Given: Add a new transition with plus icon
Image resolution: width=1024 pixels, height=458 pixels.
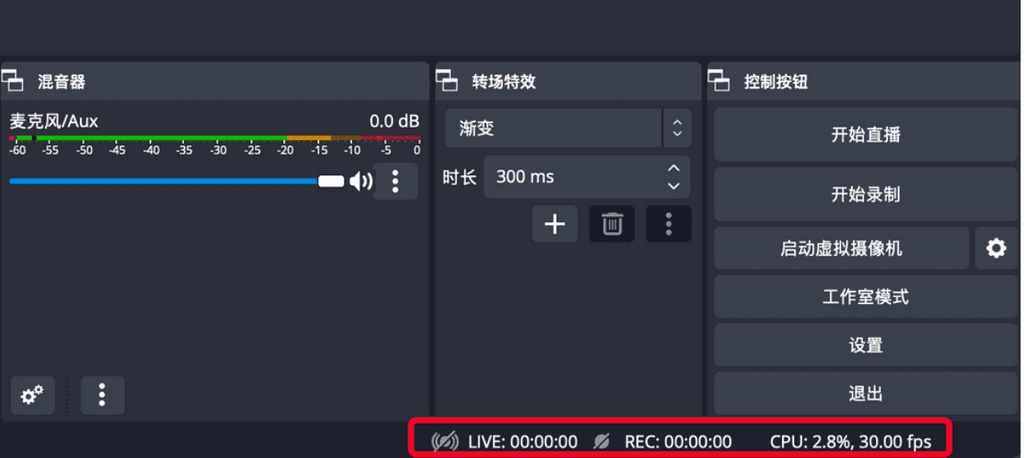Looking at the screenshot, I should click(554, 224).
